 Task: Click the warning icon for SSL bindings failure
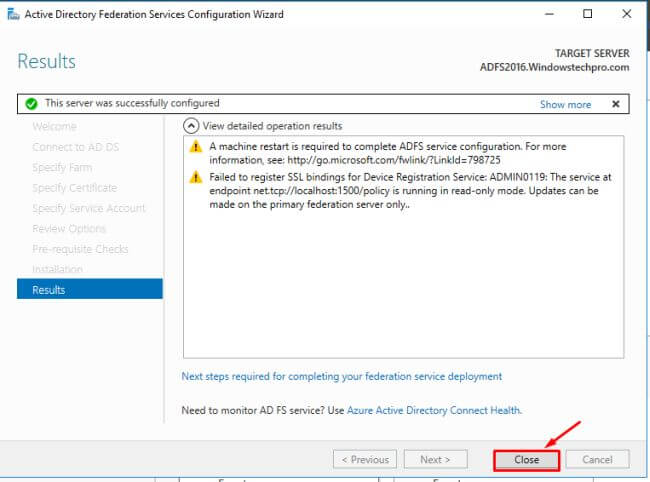(x=196, y=177)
